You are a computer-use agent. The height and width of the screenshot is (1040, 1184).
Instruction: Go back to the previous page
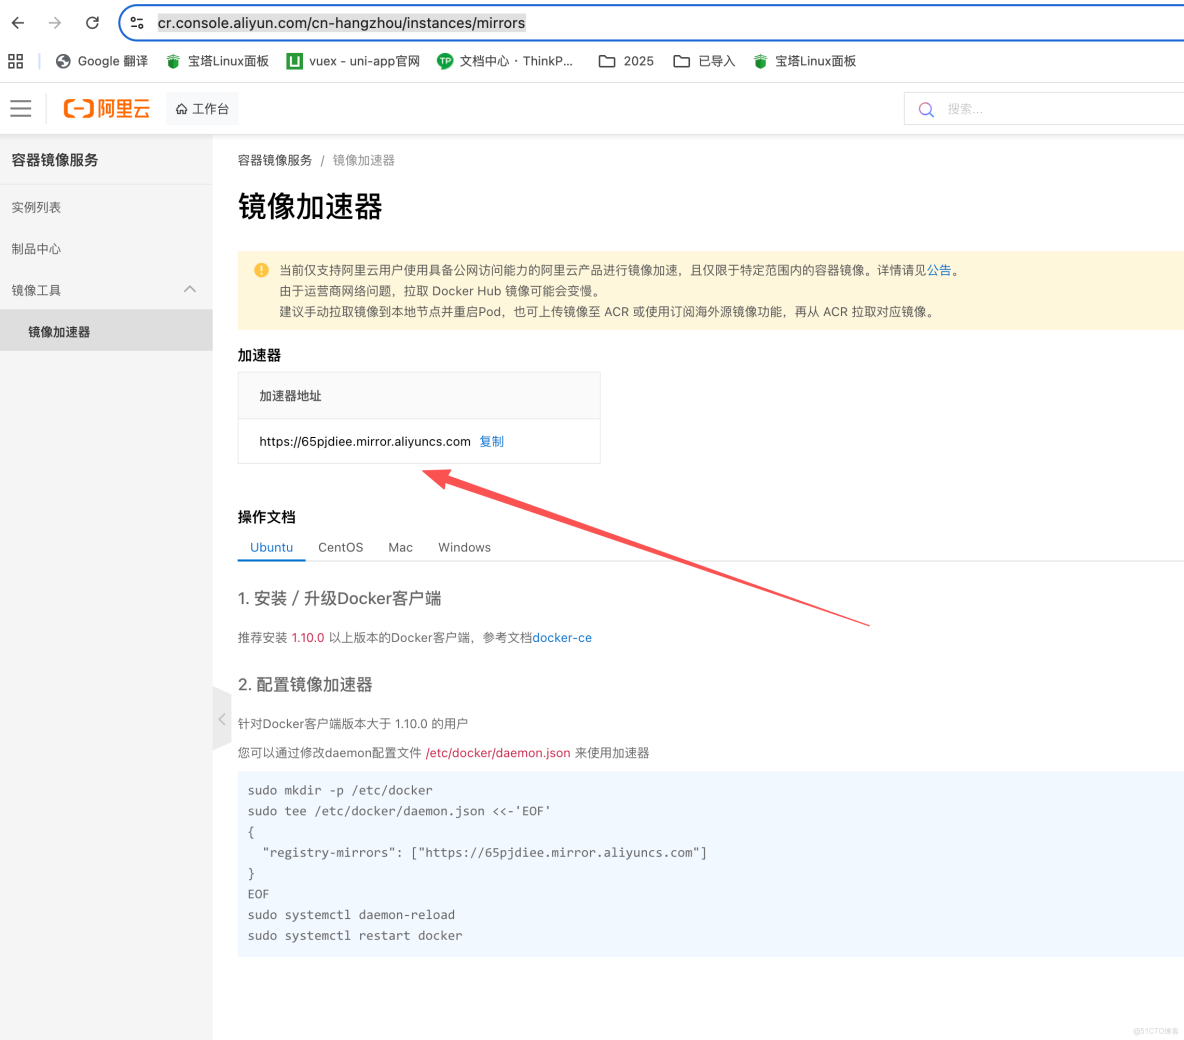point(17,22)
